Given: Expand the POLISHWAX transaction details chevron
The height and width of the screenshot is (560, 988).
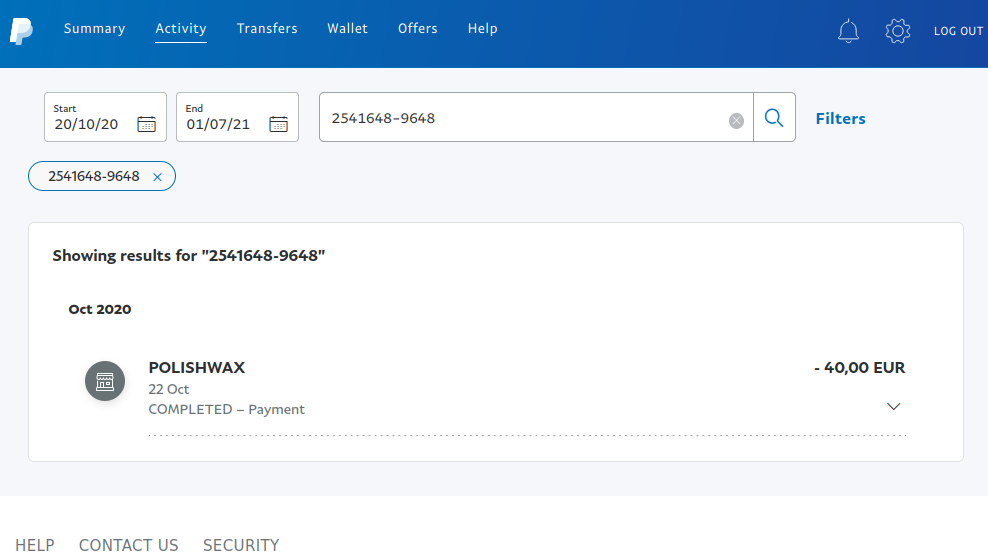Looking at the screenshot, I should point(893,406).
